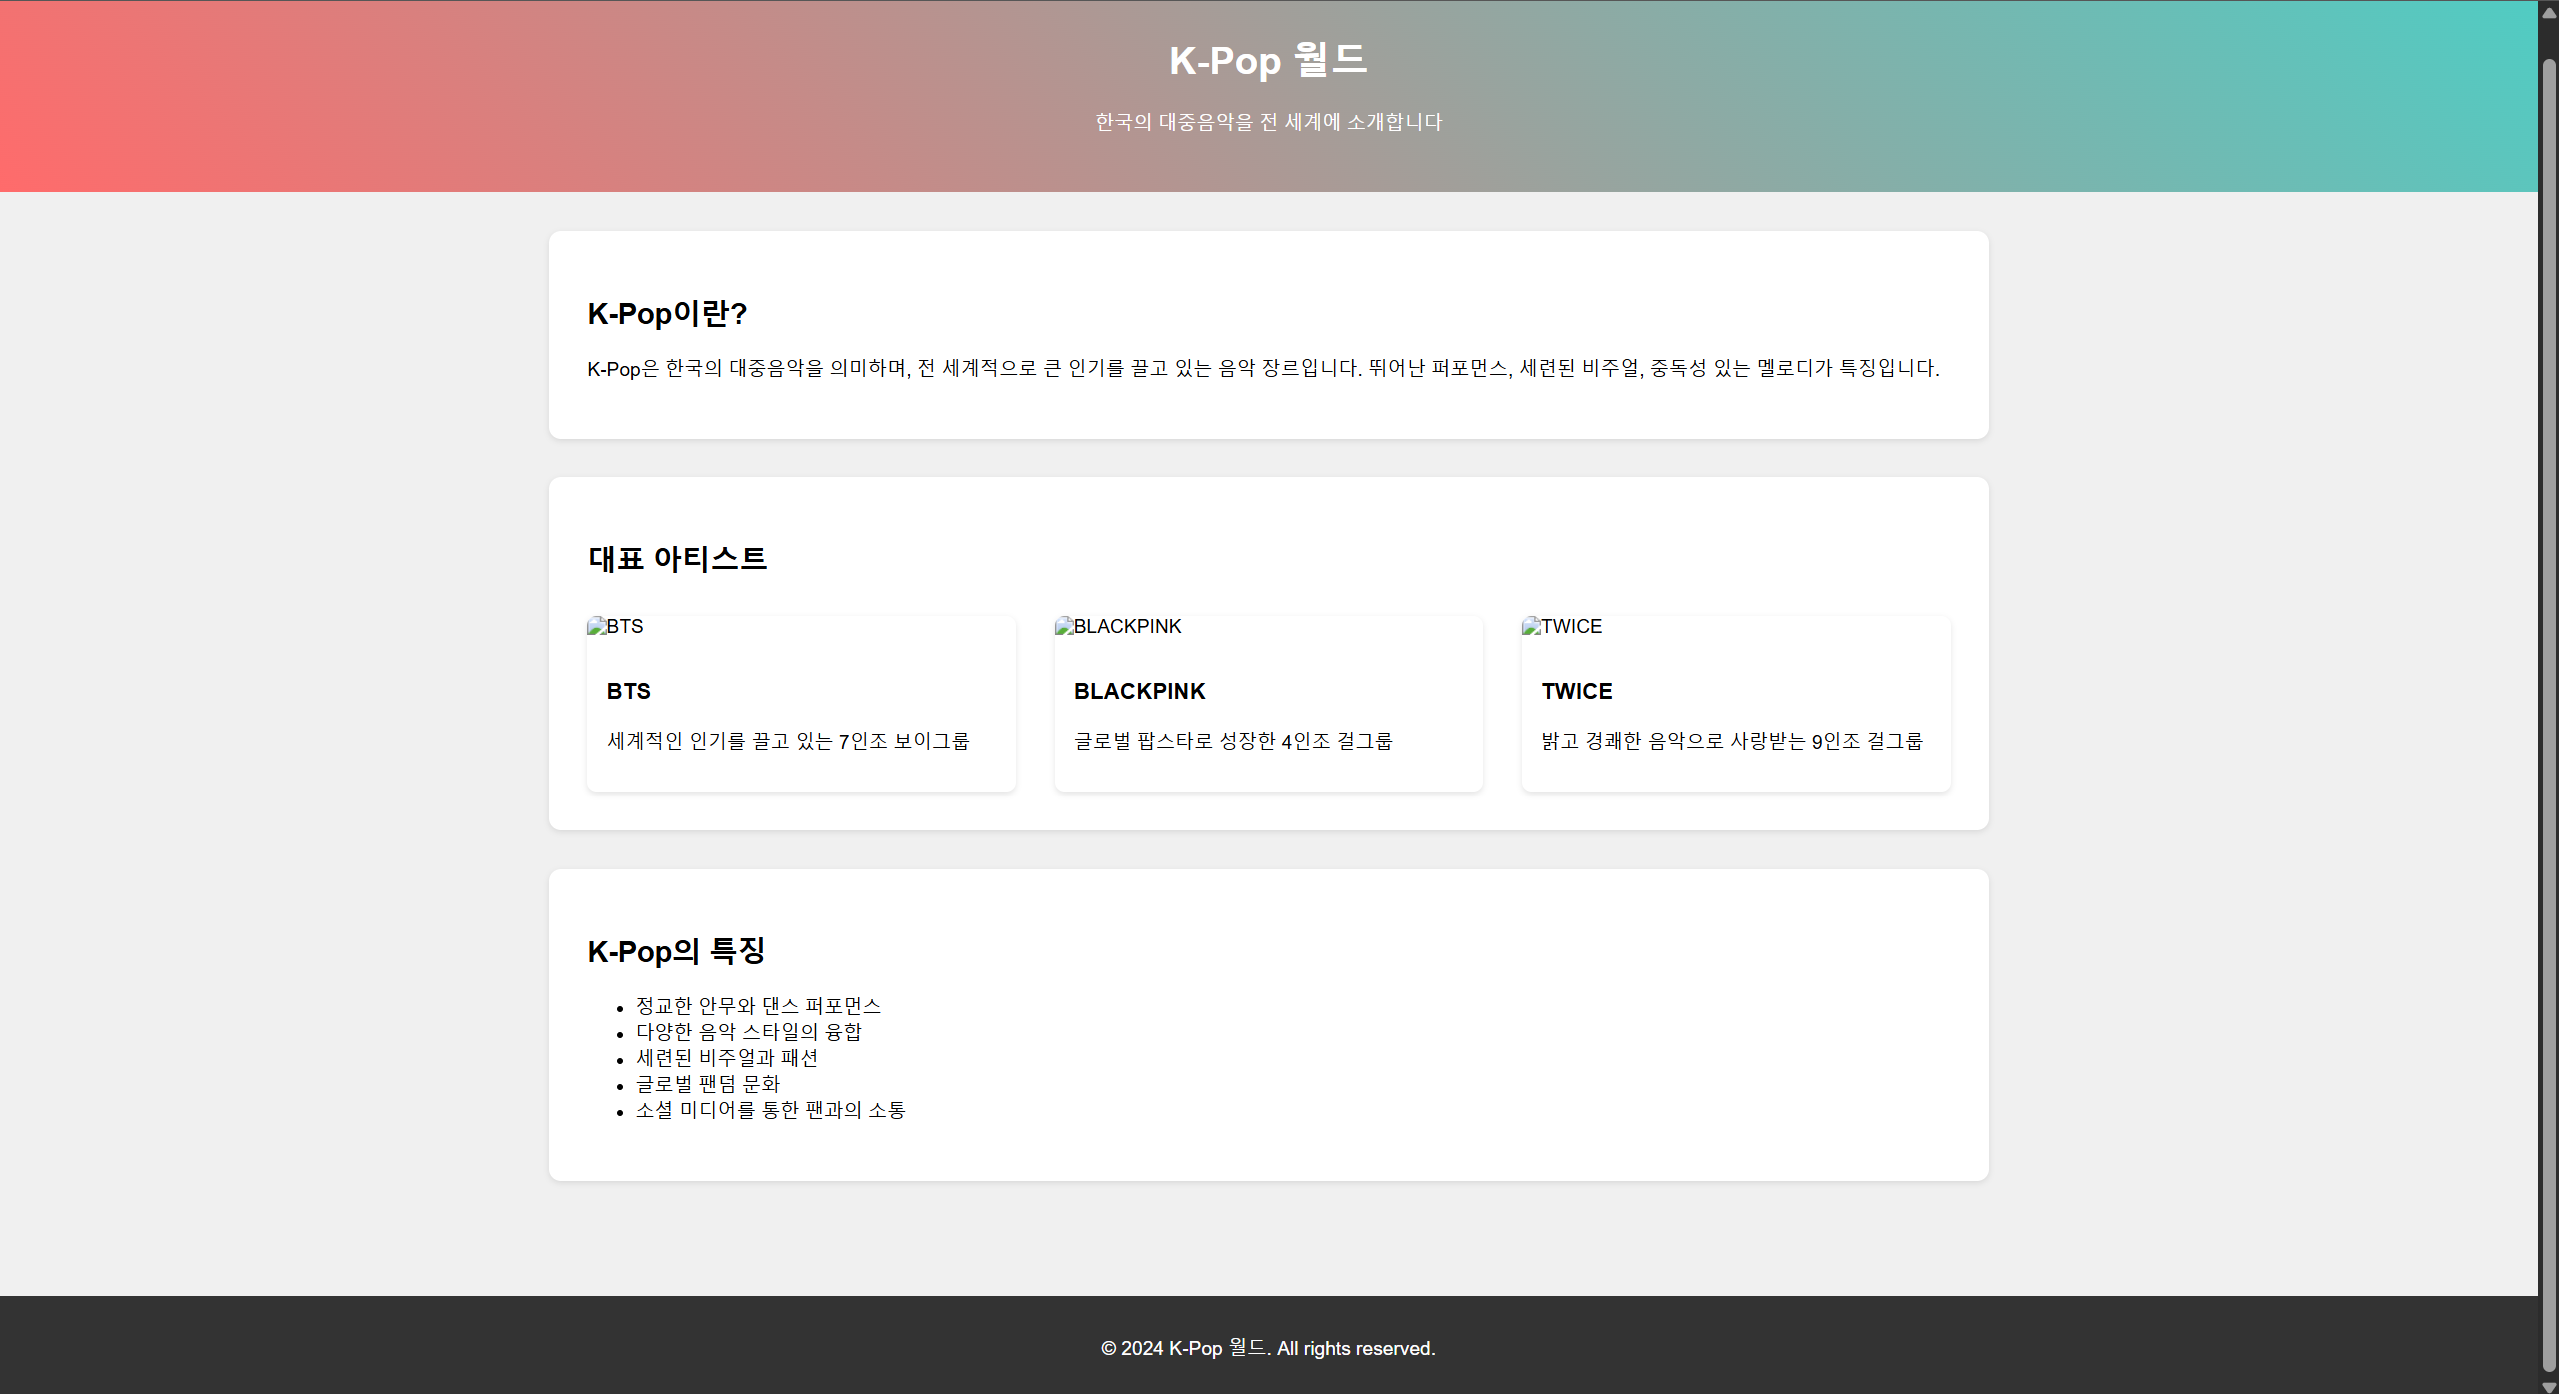Click the "대표 아티스트" section heading
Viewport: 2559px width, 1394px height.
pos(677,558)
